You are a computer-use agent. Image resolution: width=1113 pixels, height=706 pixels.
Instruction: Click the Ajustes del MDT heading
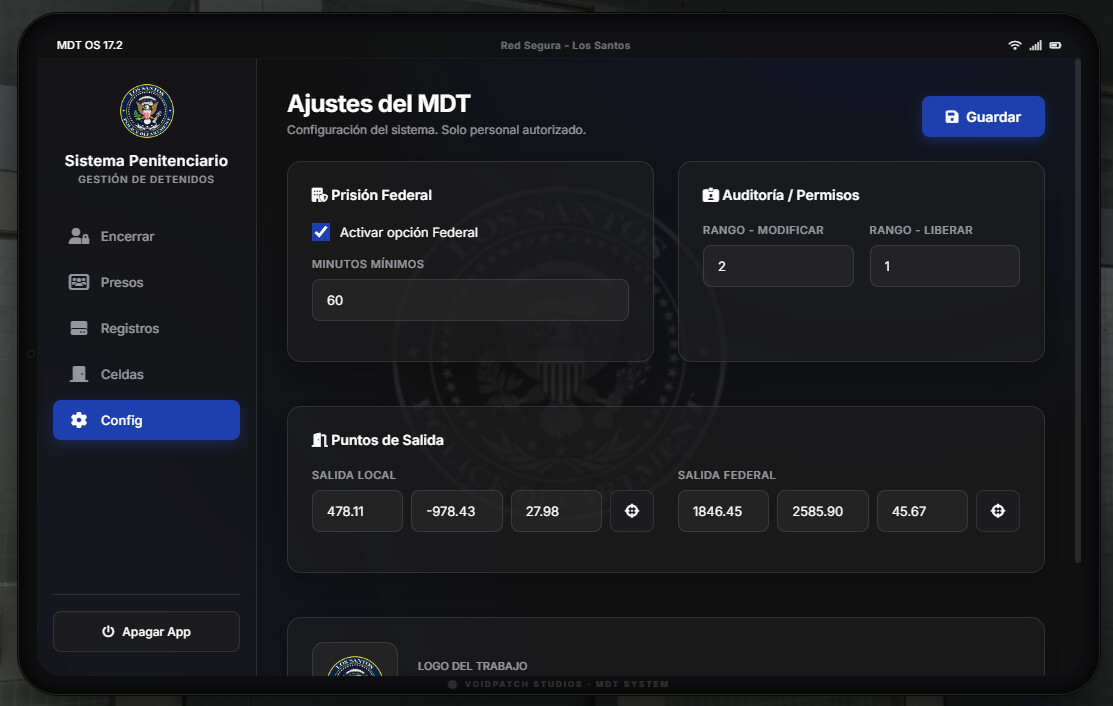click(378, 104)
